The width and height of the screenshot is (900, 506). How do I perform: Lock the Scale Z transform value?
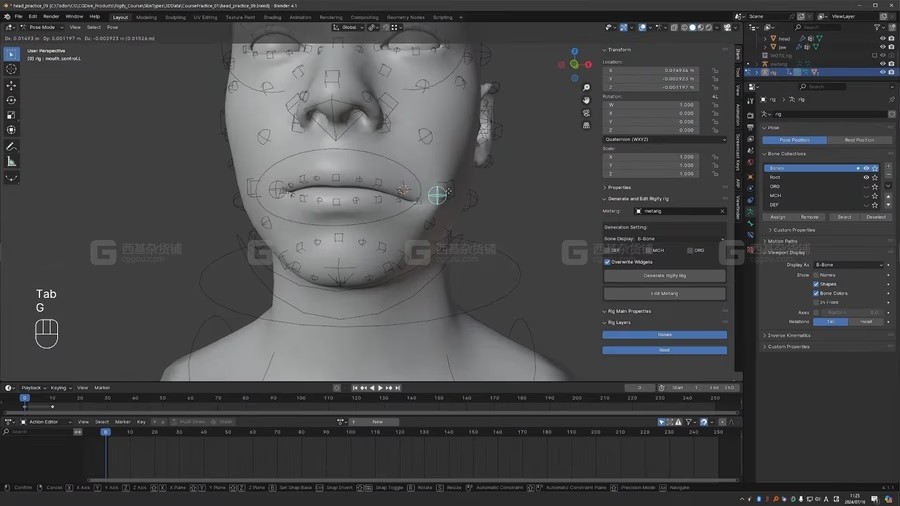715,174
